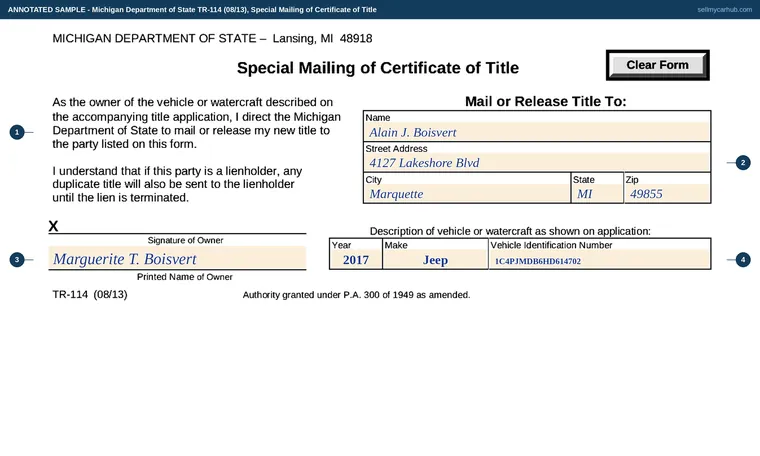The width and height of the screenshot is (760, 456).
Task: Edit the City field showing Marquette
Action: (467, 194)
